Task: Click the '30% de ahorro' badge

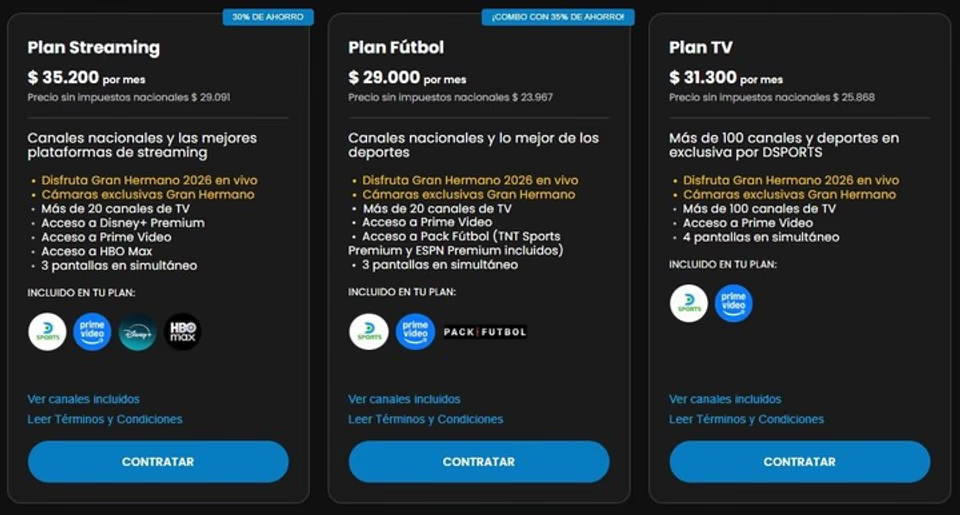Action: click(x=267, y=17)
